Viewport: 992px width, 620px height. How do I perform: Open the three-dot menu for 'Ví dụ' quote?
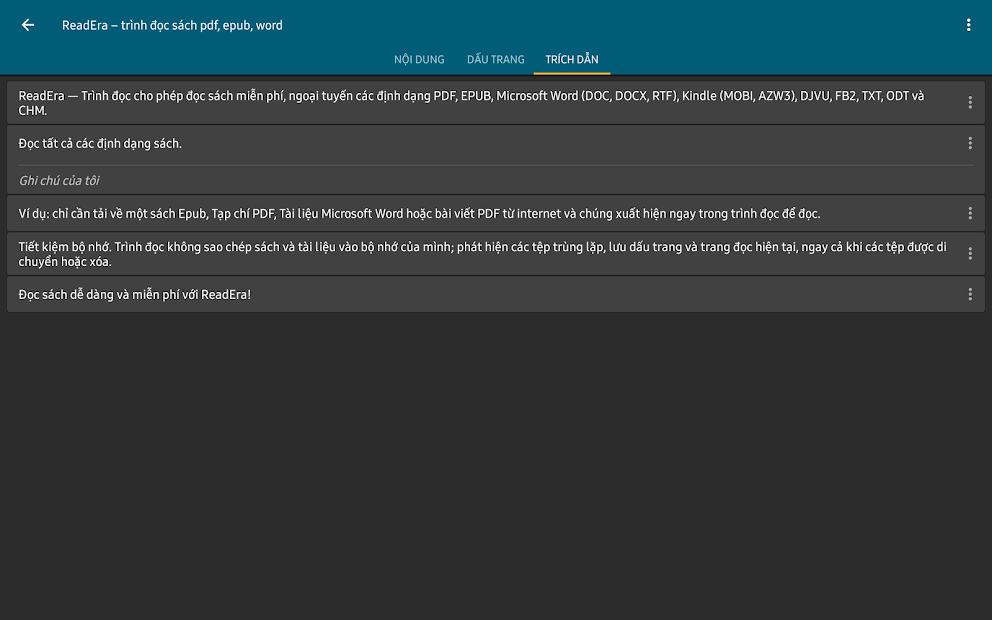click(x=970, y=213)
